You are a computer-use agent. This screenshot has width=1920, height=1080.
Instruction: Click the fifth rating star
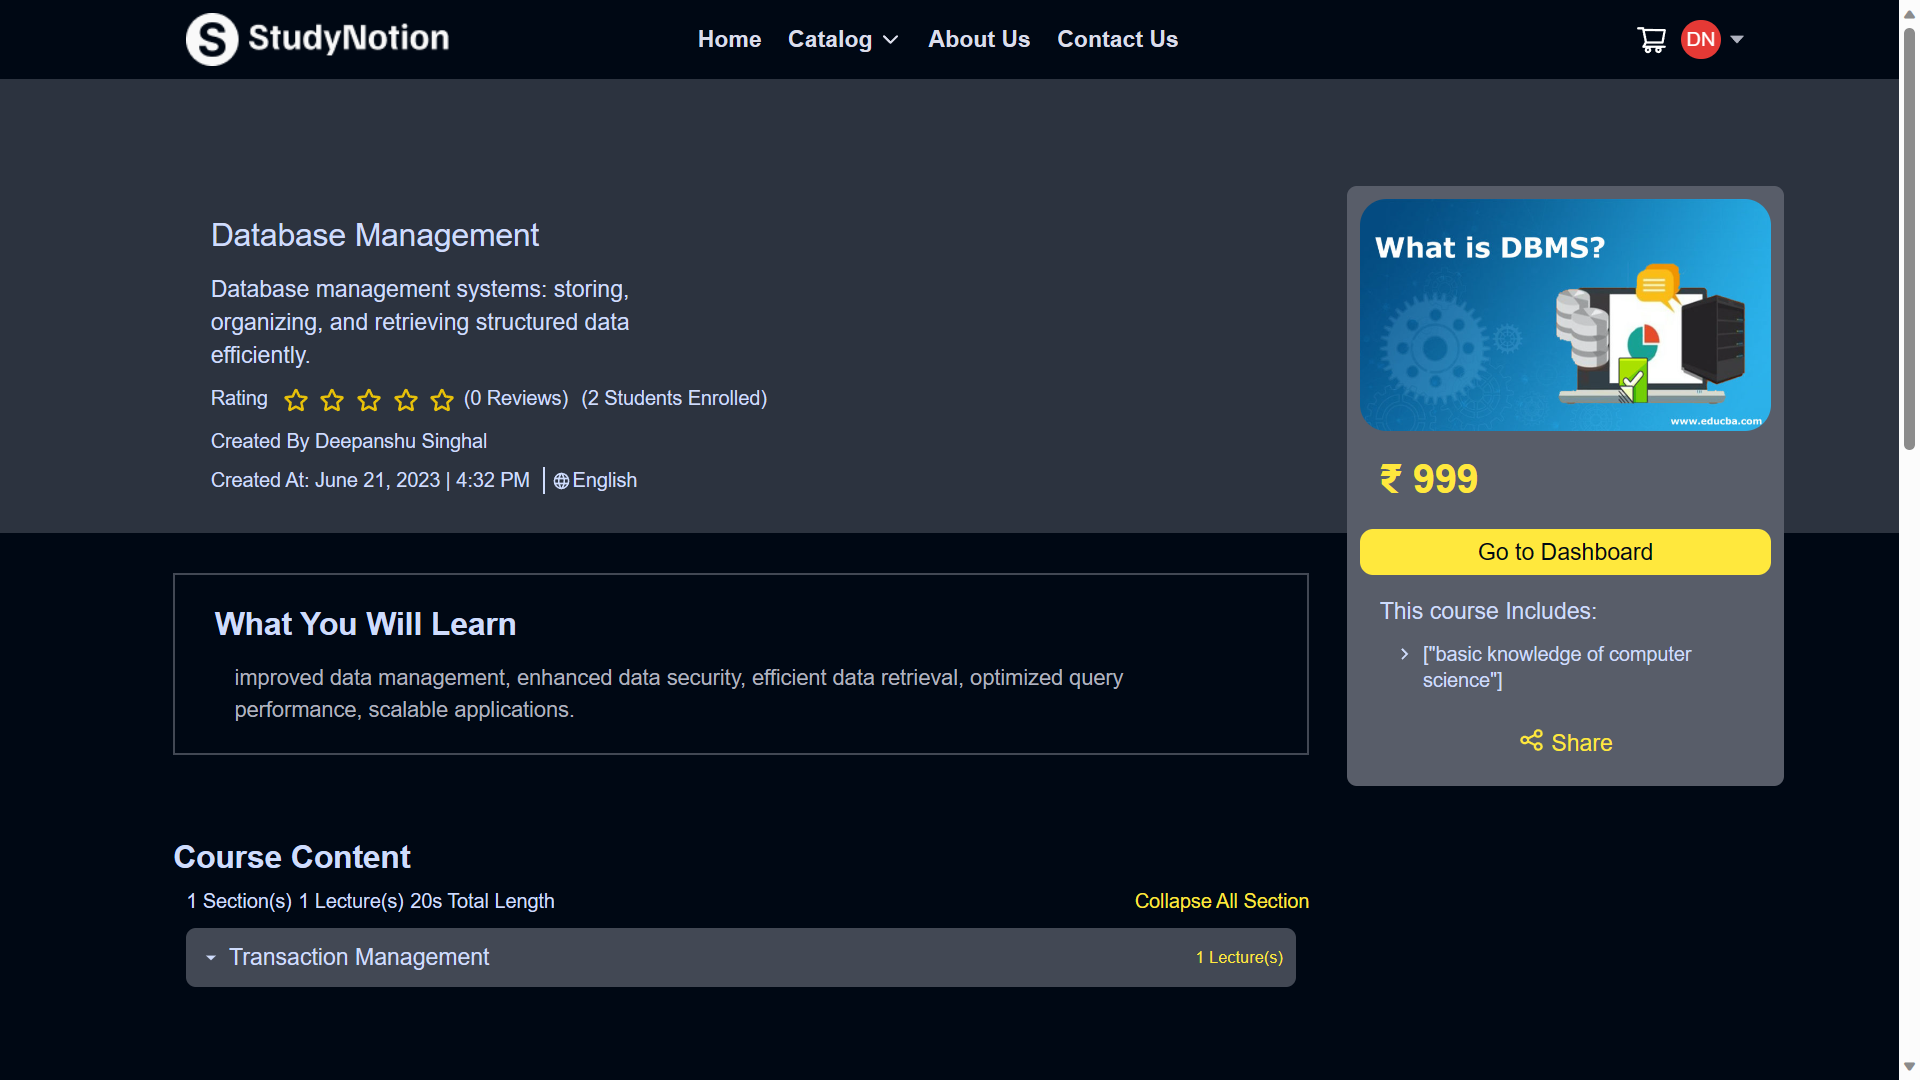click(x=442, y=400)
